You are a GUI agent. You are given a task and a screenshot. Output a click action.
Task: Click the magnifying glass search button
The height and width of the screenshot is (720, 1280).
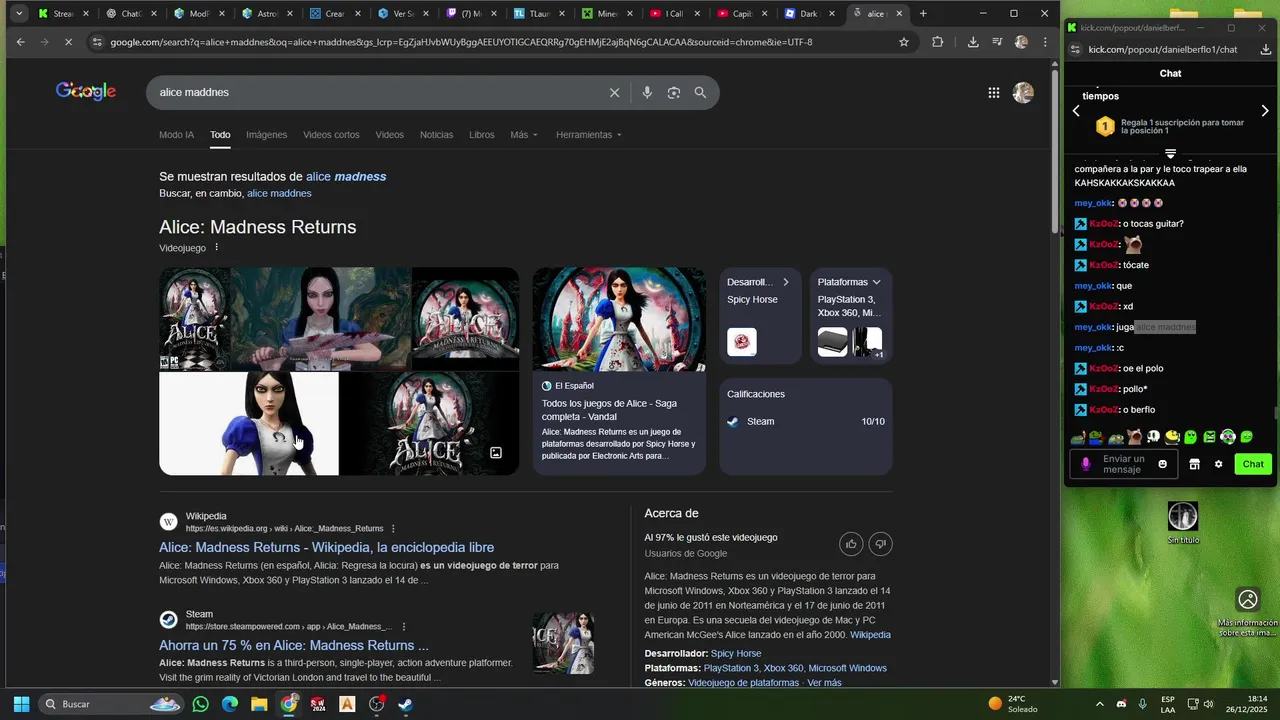pyautogui.click(x=700, y=92)
